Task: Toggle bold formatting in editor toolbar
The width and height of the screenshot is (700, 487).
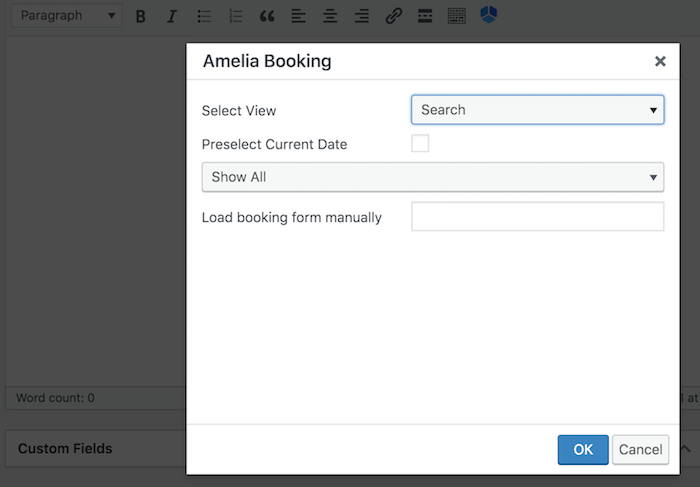Action: pos(141,16)
